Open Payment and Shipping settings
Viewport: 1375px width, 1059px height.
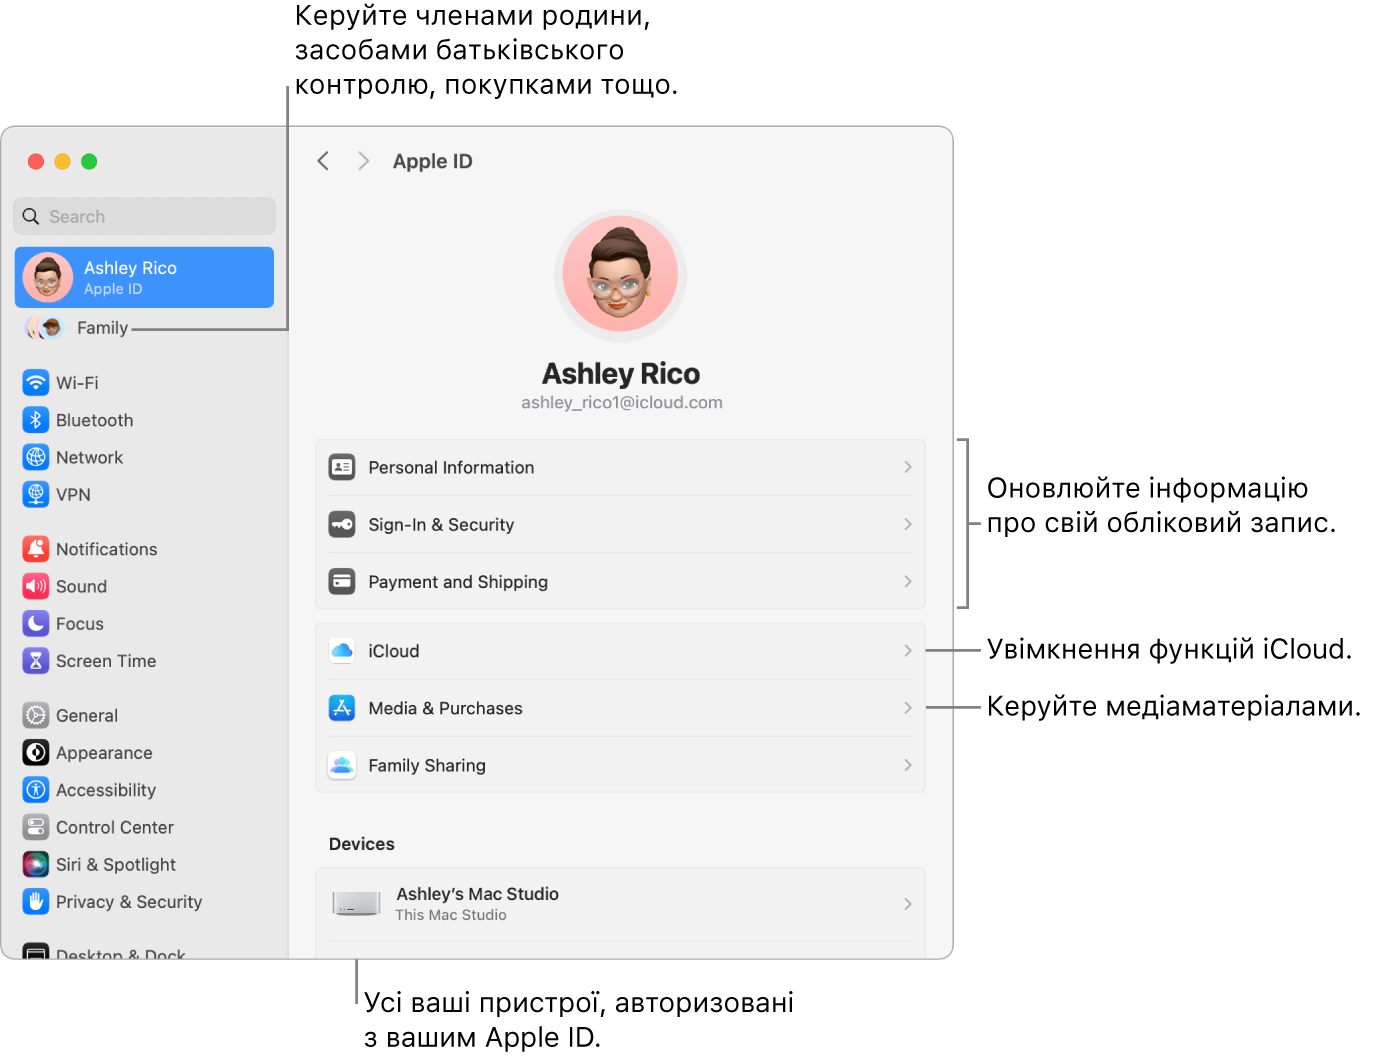pos(620,581)
